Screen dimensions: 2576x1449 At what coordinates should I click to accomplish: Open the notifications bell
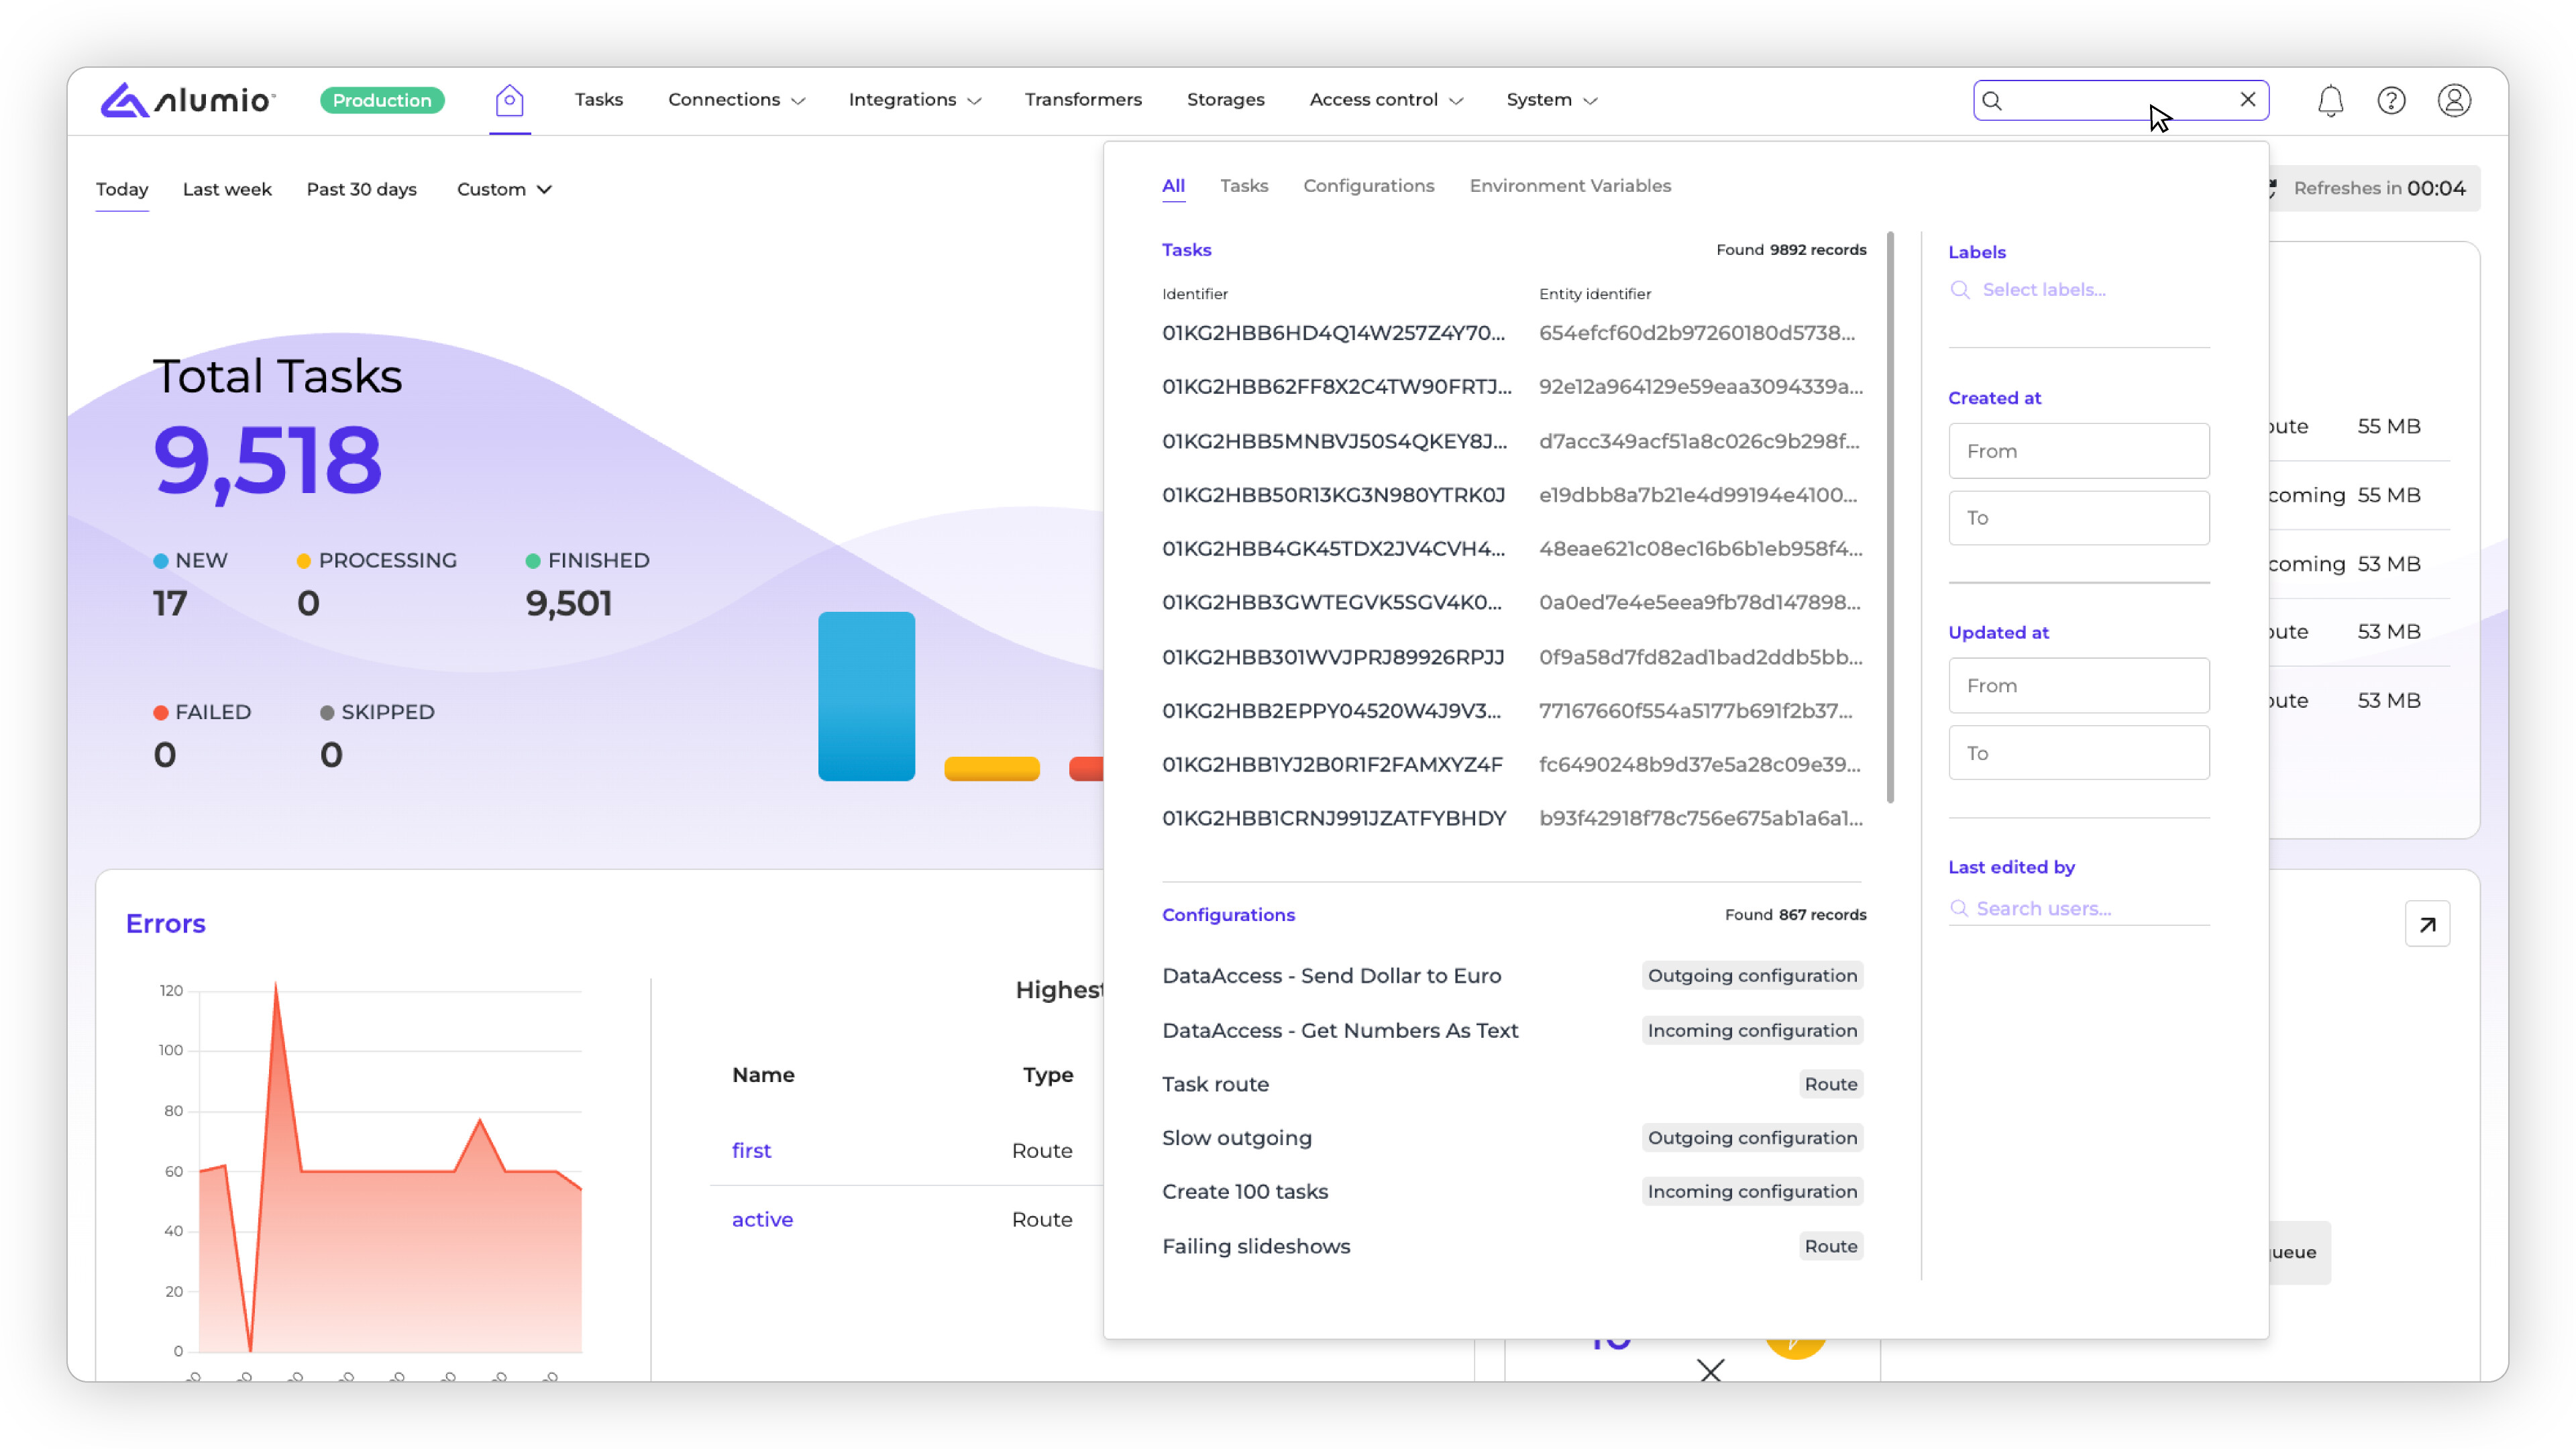point(2330,100)
